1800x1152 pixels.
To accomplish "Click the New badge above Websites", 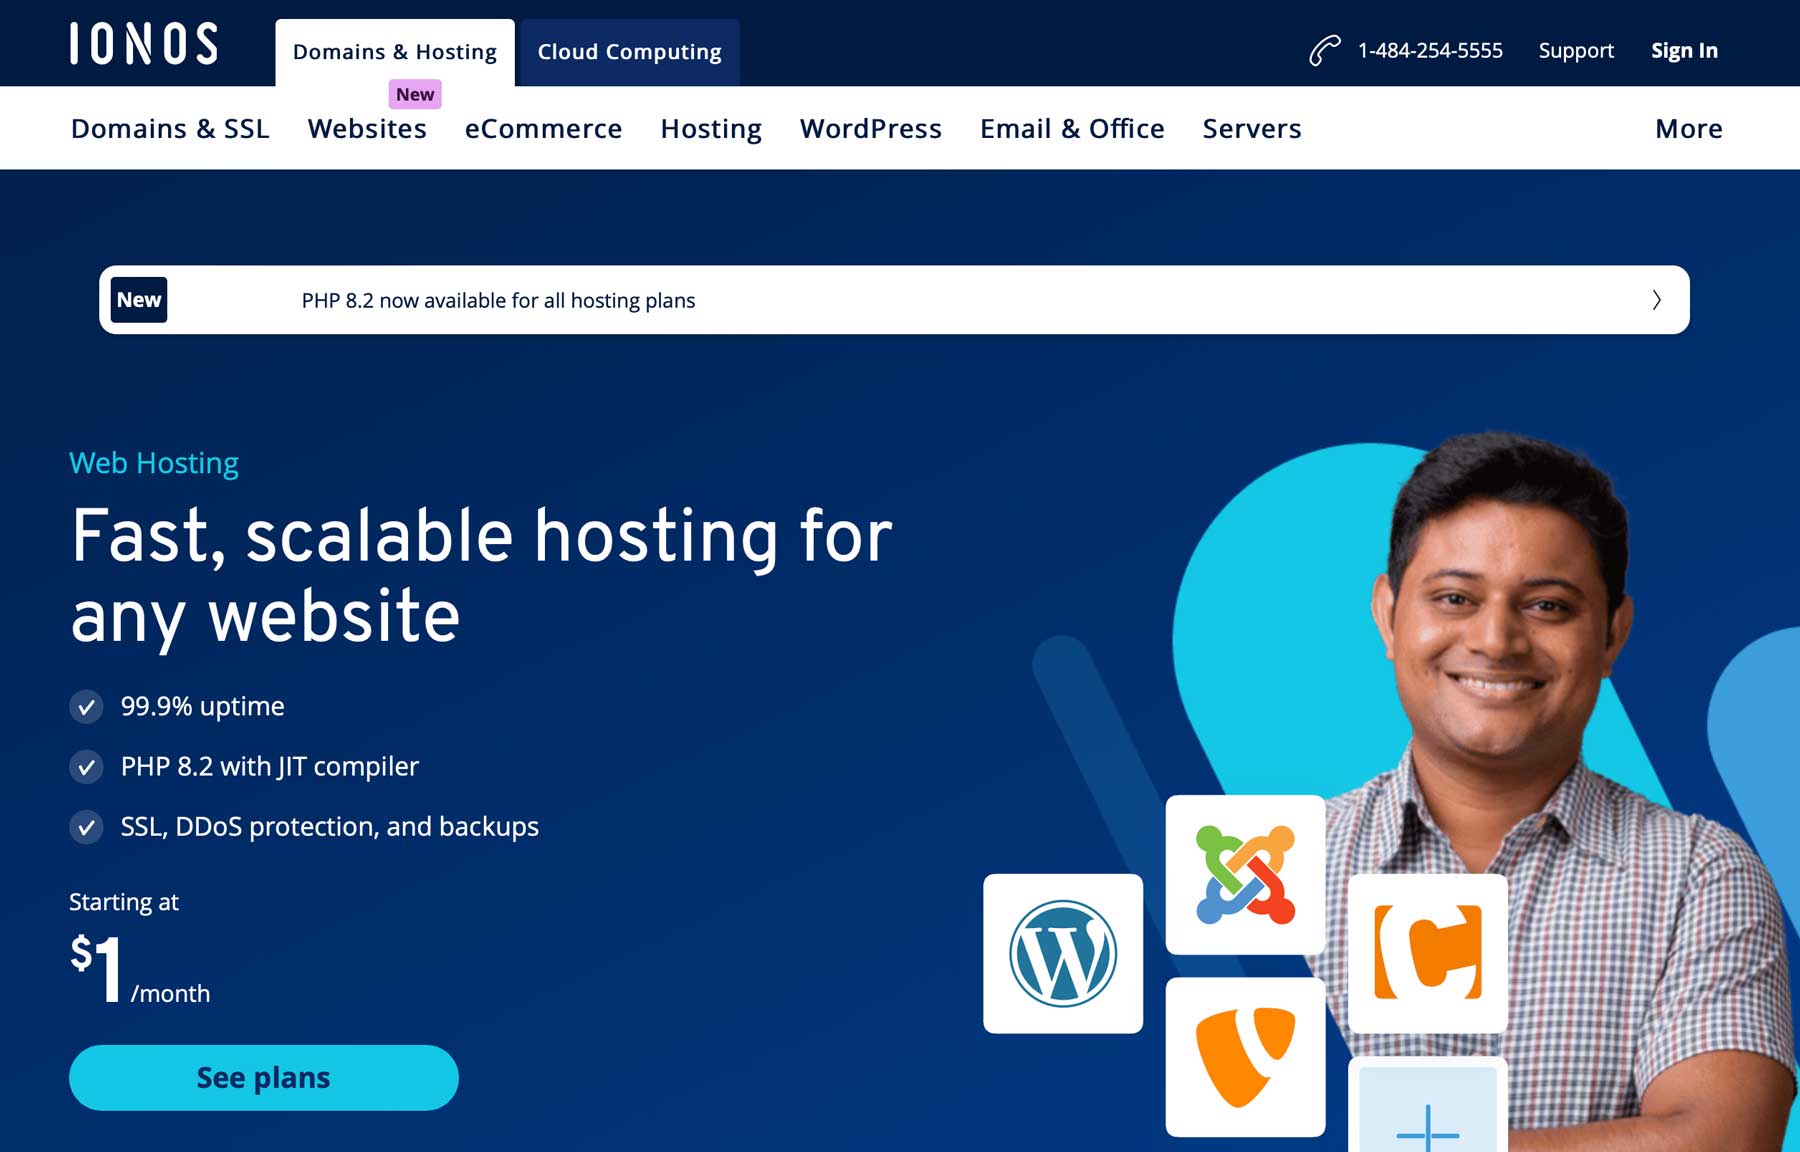I will (x=415, y=94).
